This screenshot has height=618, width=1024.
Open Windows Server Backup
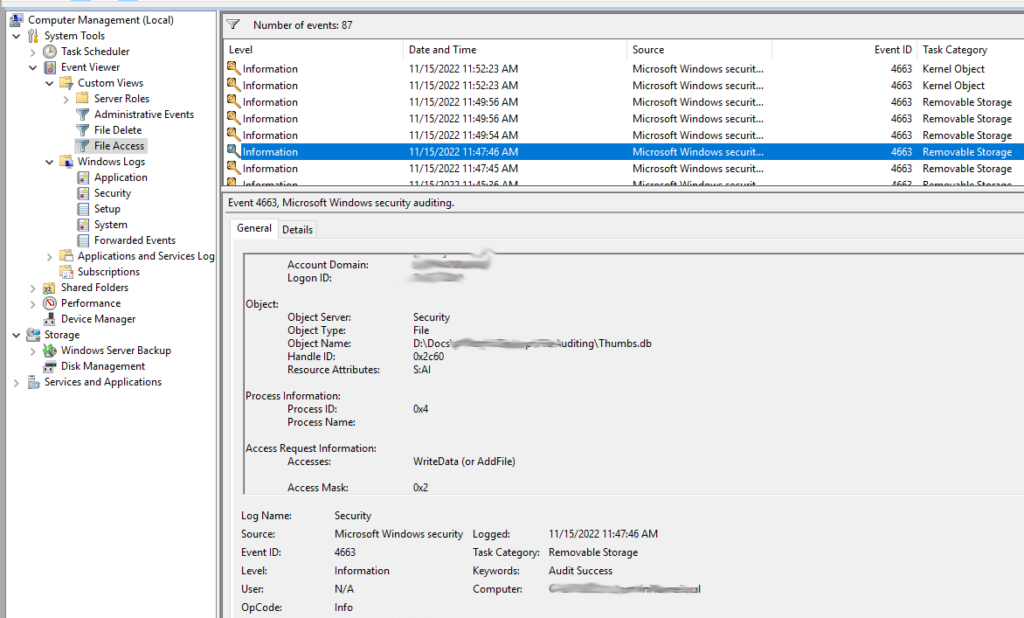tap(118, 350)
